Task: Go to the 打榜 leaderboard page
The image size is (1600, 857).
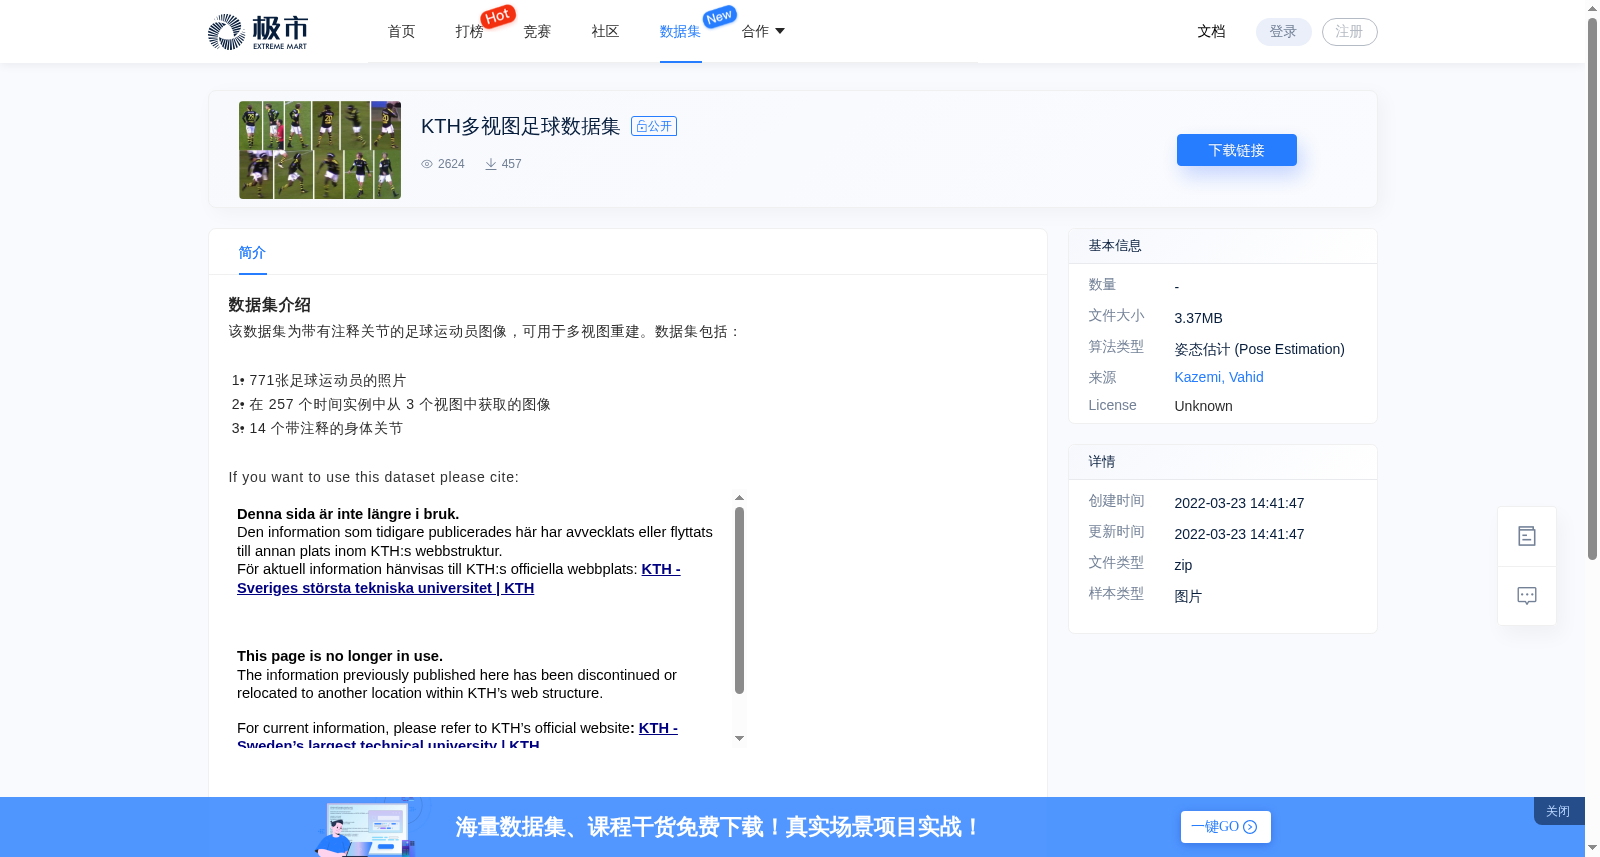Action: click(x=469, y=32)
